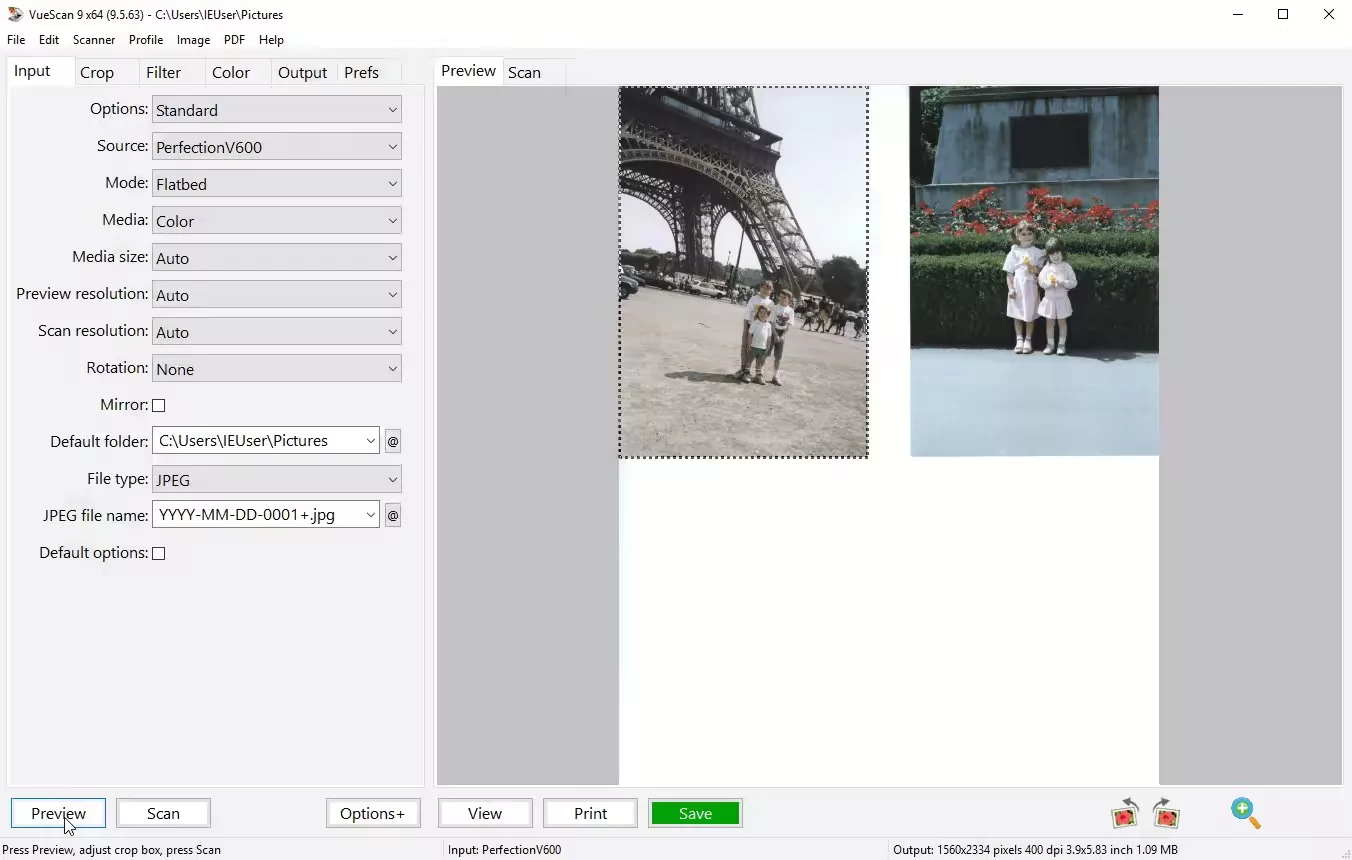The image size is (1352, 860).
Task: Open the Scanner menu
Action: point(93,40)
